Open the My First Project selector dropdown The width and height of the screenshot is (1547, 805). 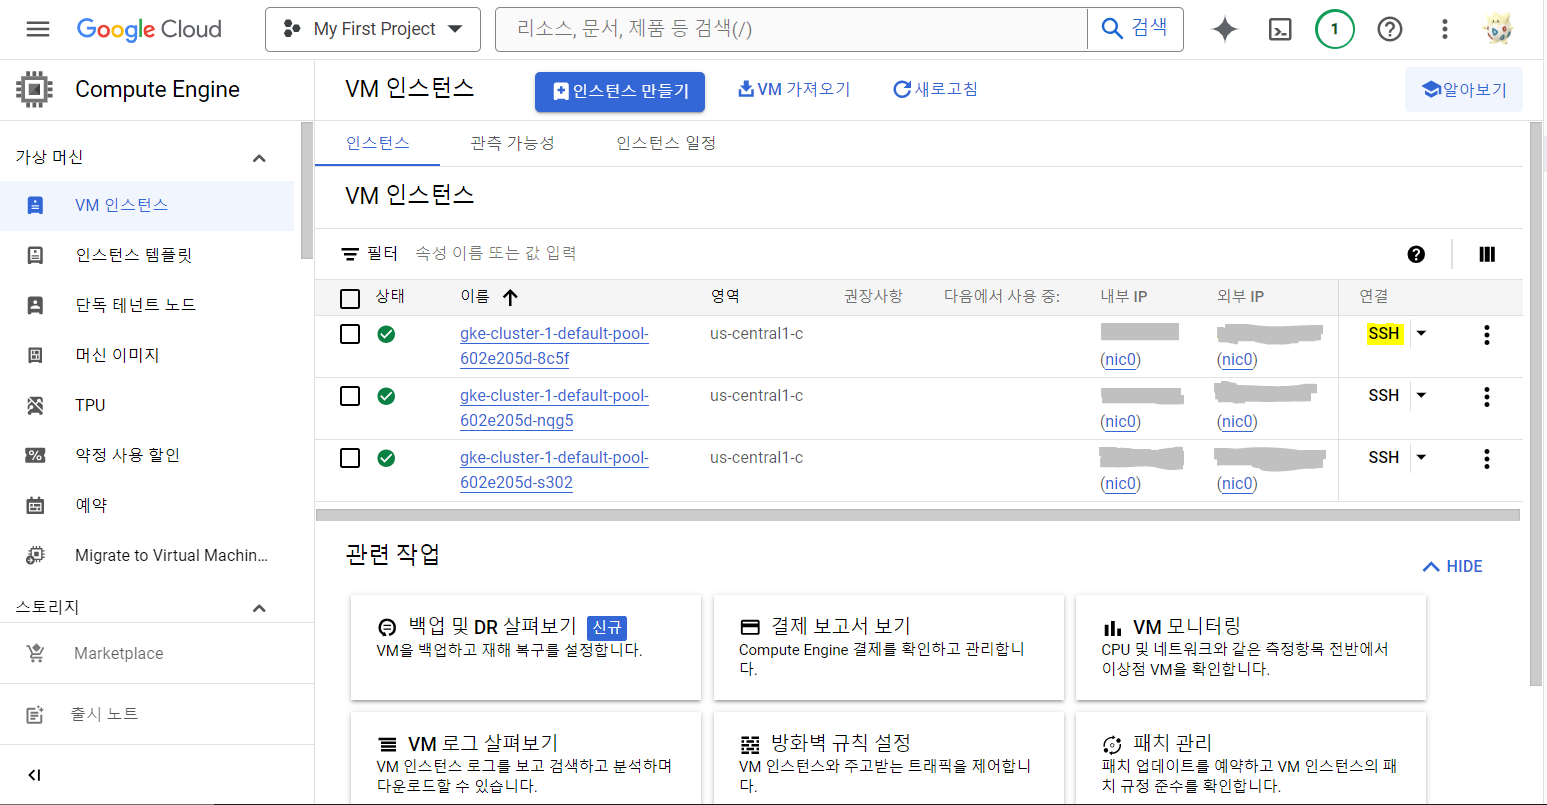pyautogui.click(x=373, y=29)
